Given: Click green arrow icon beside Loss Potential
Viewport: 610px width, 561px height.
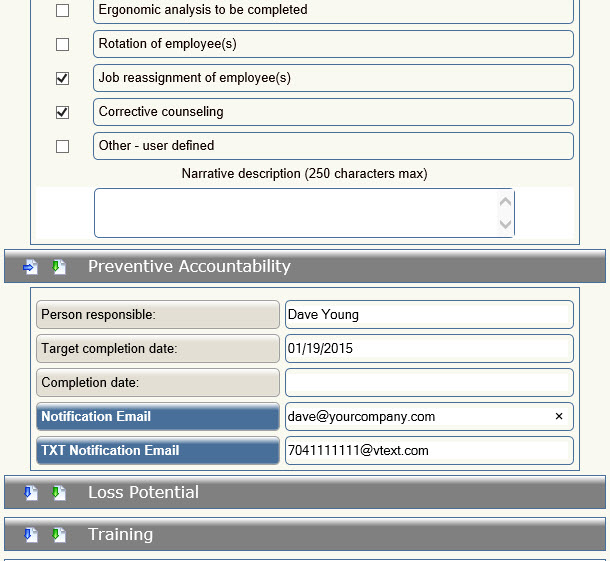Looking at the screenshot, I should tap(59, 493).
